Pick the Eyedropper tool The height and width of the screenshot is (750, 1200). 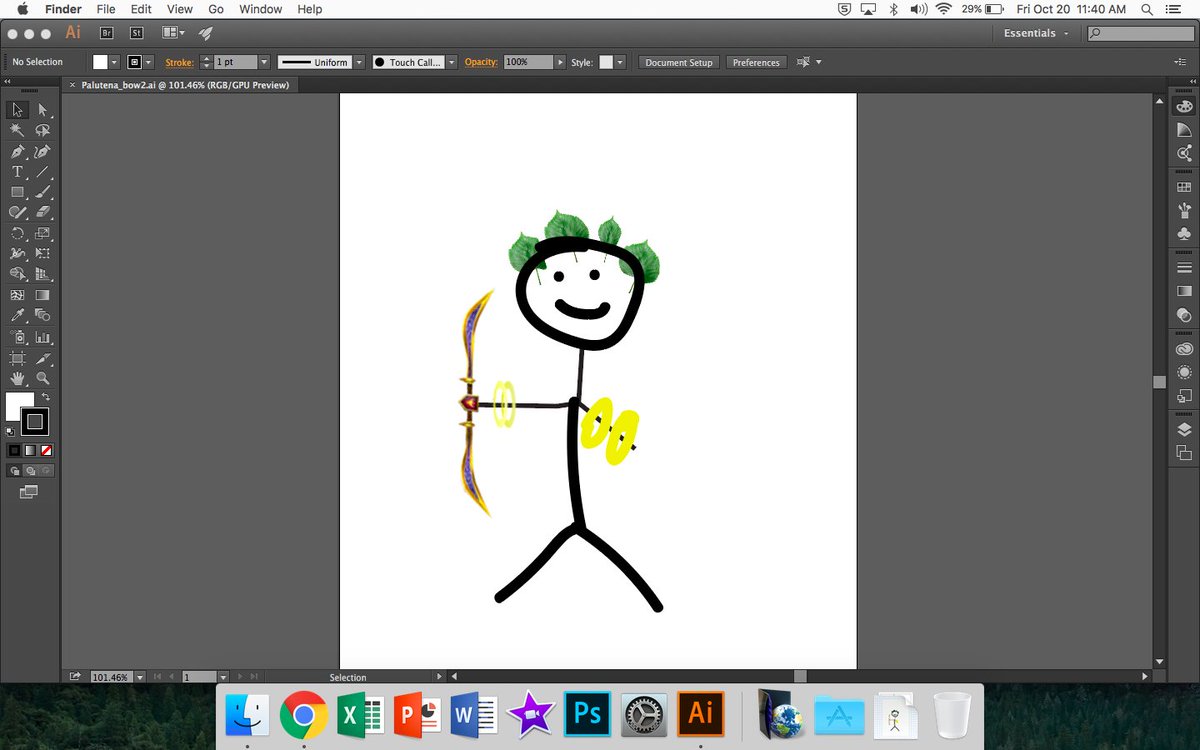coord(18,316)
